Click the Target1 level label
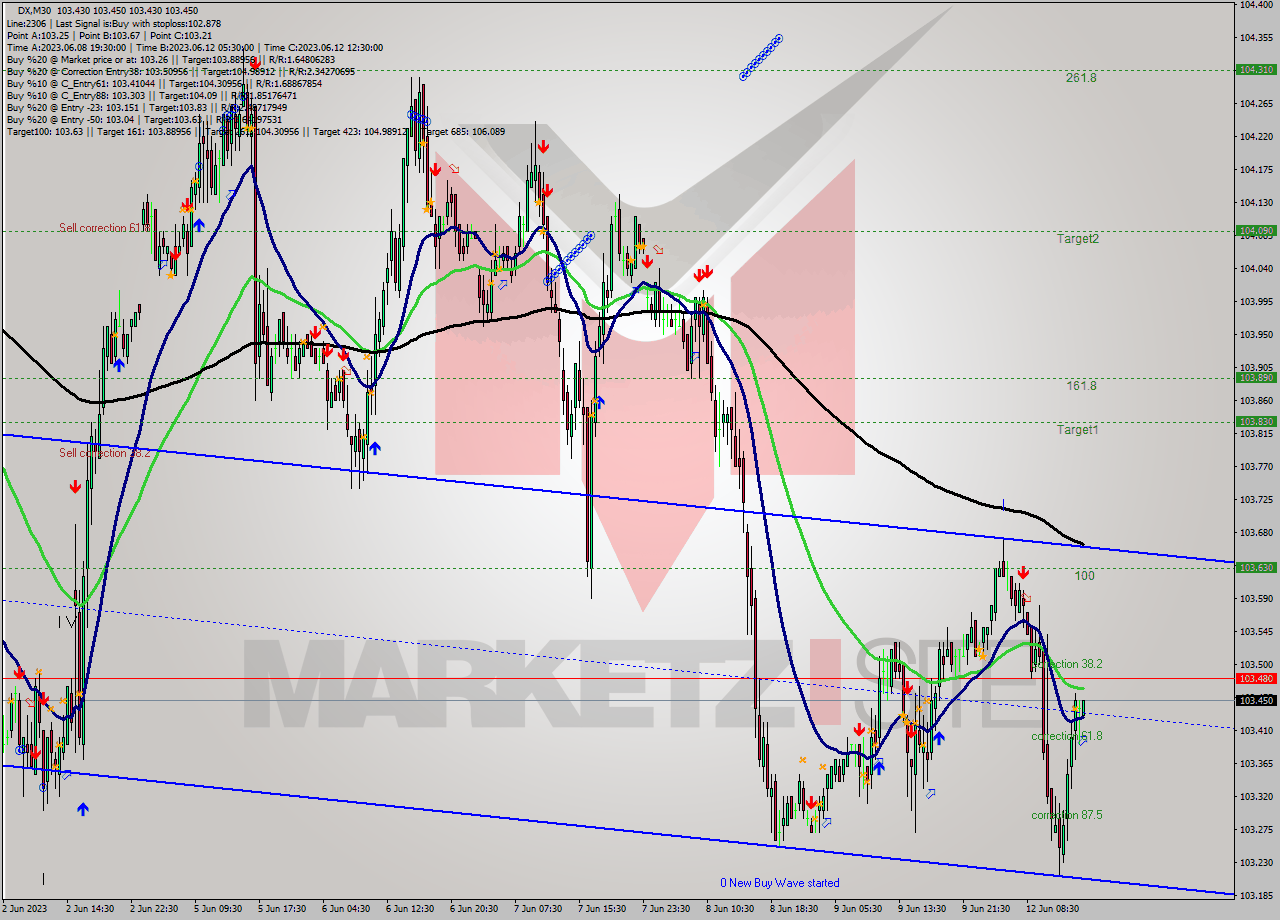 [x=1078, y=429]
